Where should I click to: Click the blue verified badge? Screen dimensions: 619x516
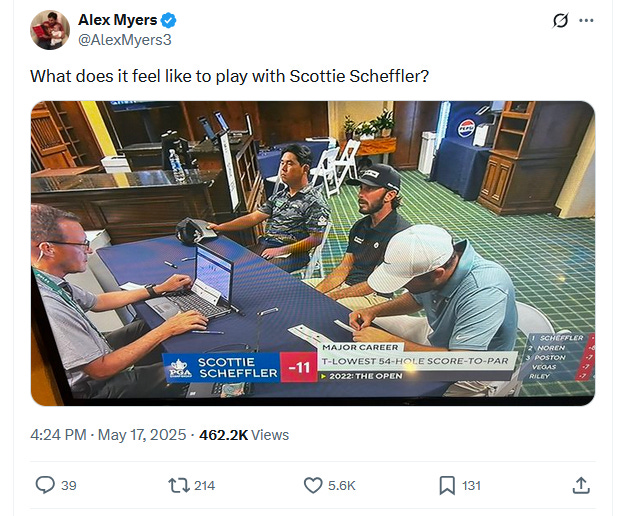pos(169,20)
